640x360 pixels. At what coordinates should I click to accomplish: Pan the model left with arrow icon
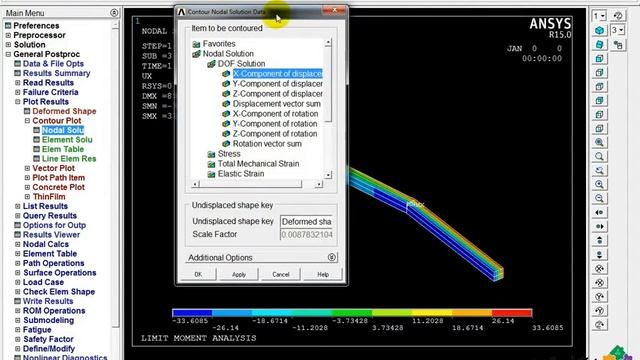coord(599,212)
